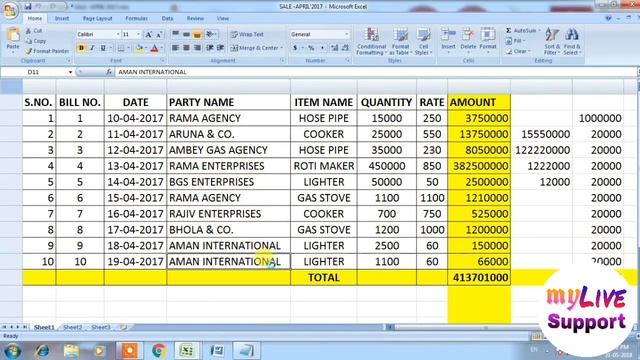
Task: Open the AutoSum dropdown arrow
Action: (x=540, y=31)
